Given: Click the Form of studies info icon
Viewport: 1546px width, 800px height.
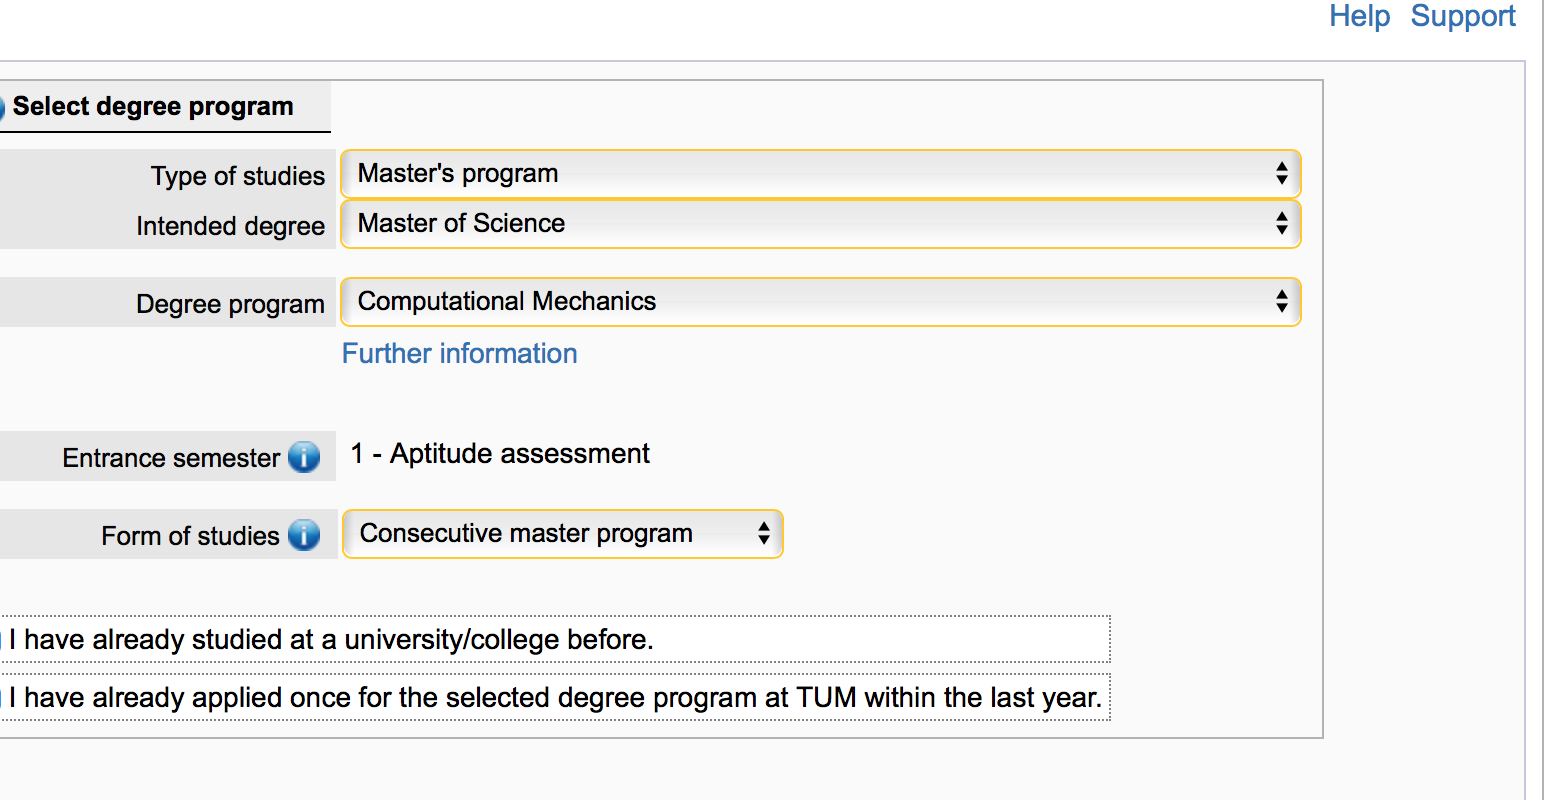Looking at the screenshot, I should (304, 535).
